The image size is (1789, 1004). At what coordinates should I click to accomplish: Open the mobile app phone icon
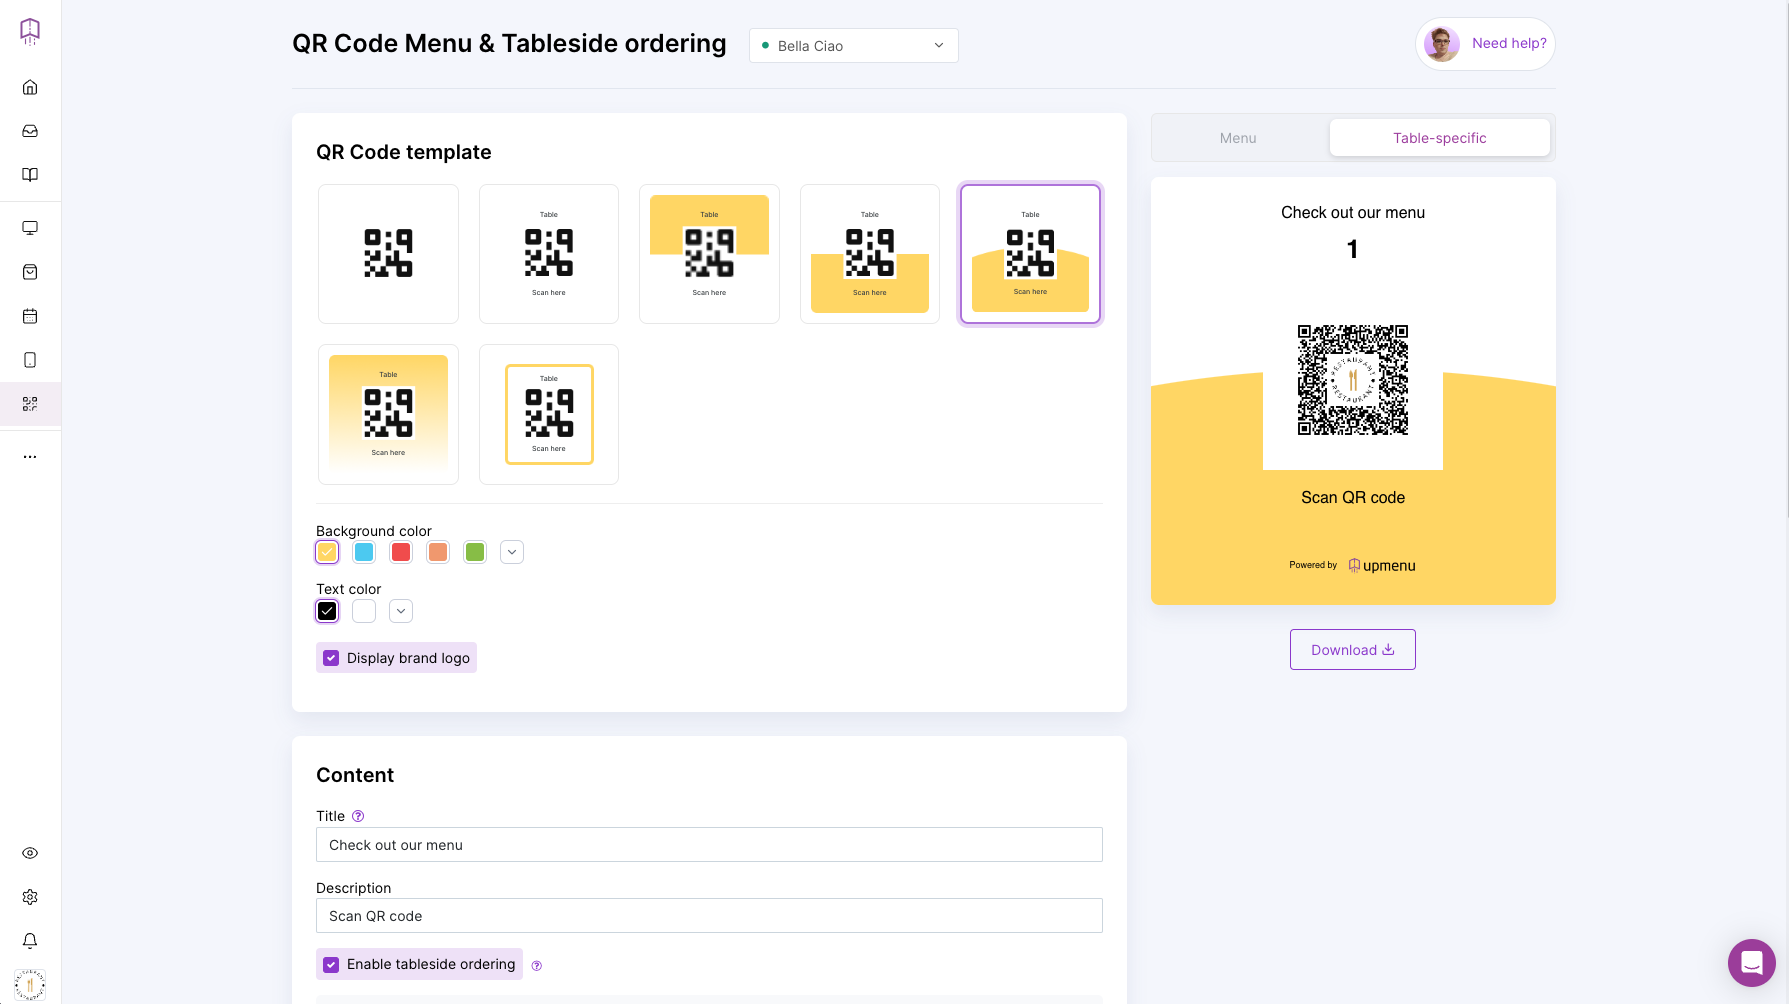tap(30, 360)
